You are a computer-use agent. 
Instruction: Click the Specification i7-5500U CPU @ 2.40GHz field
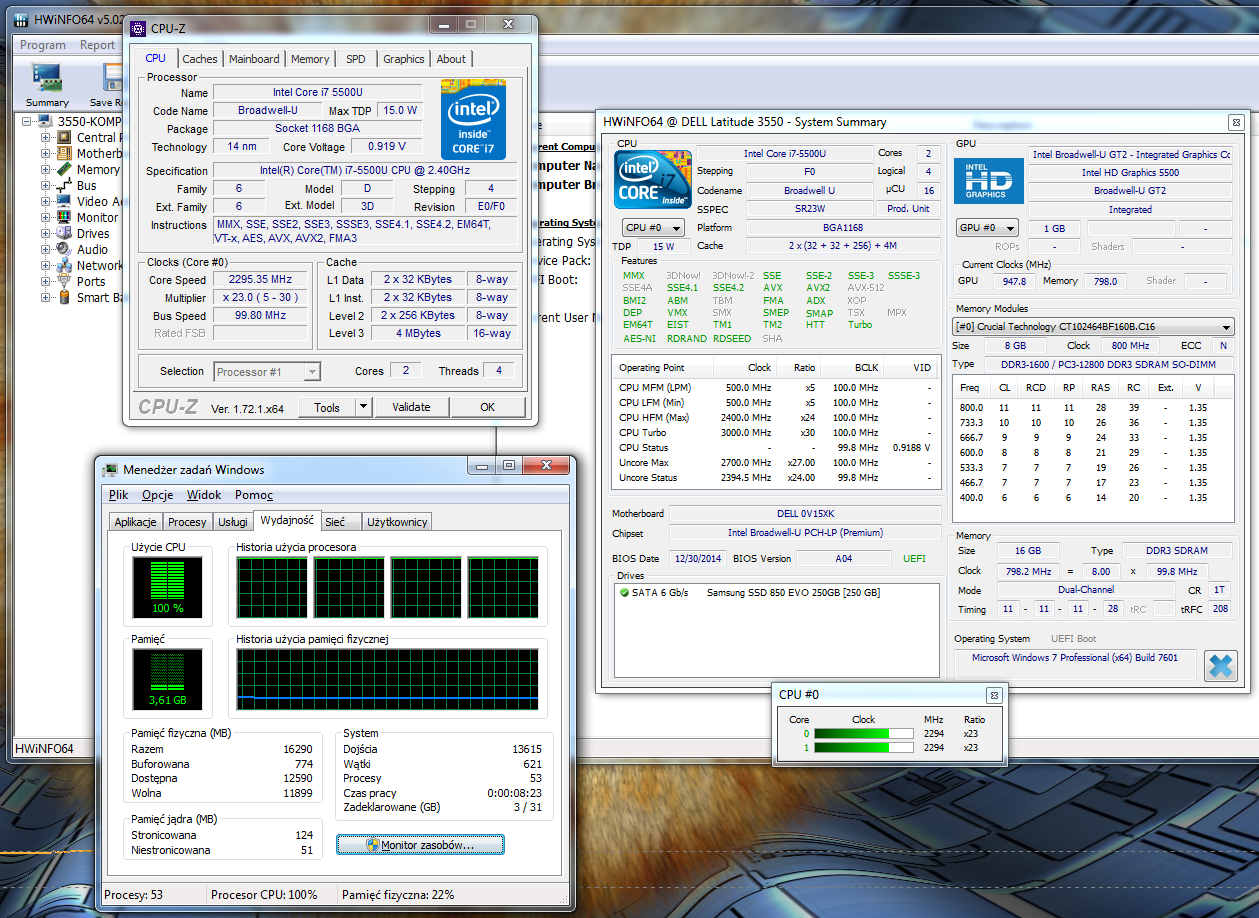click(x=366, y=171)
